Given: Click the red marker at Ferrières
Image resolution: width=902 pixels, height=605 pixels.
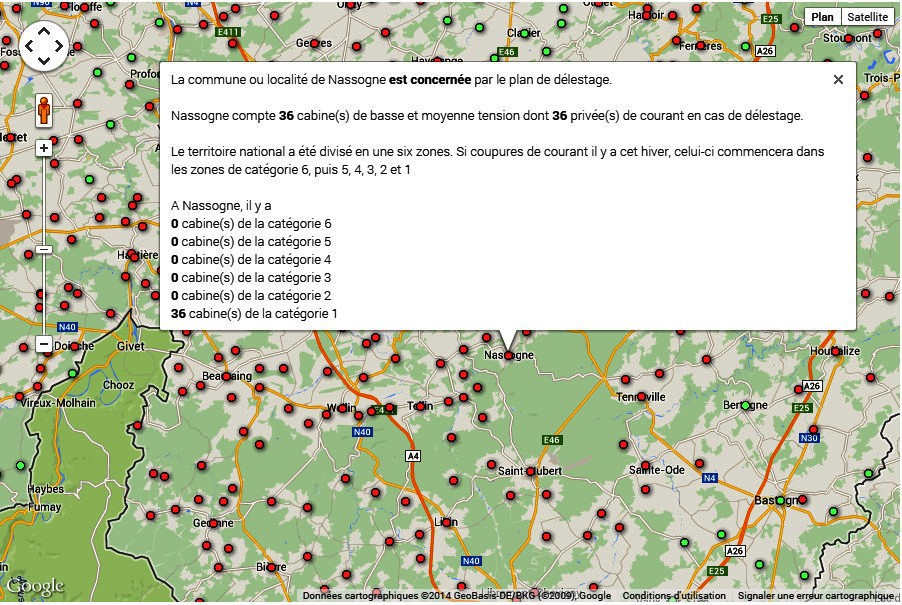Looking at the screenshot, I should click(x=700, y=45).
